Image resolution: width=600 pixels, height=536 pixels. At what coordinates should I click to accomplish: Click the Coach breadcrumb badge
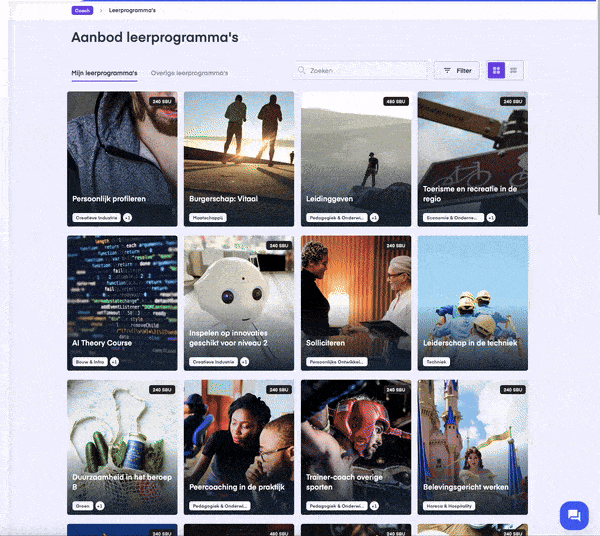tap(82, 10)
